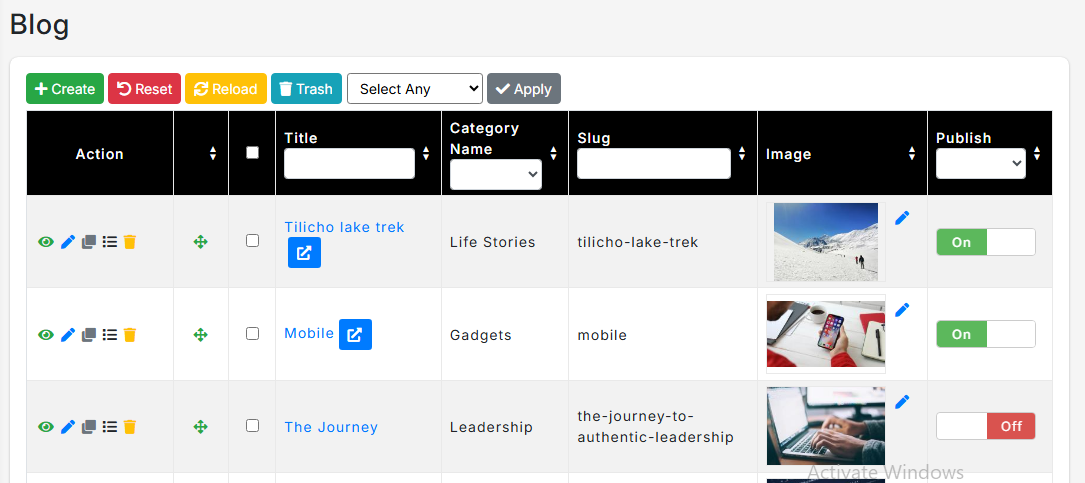
Task: Open list icon for The Journey row
Action: pyautogui.click(x=109, y=427)
